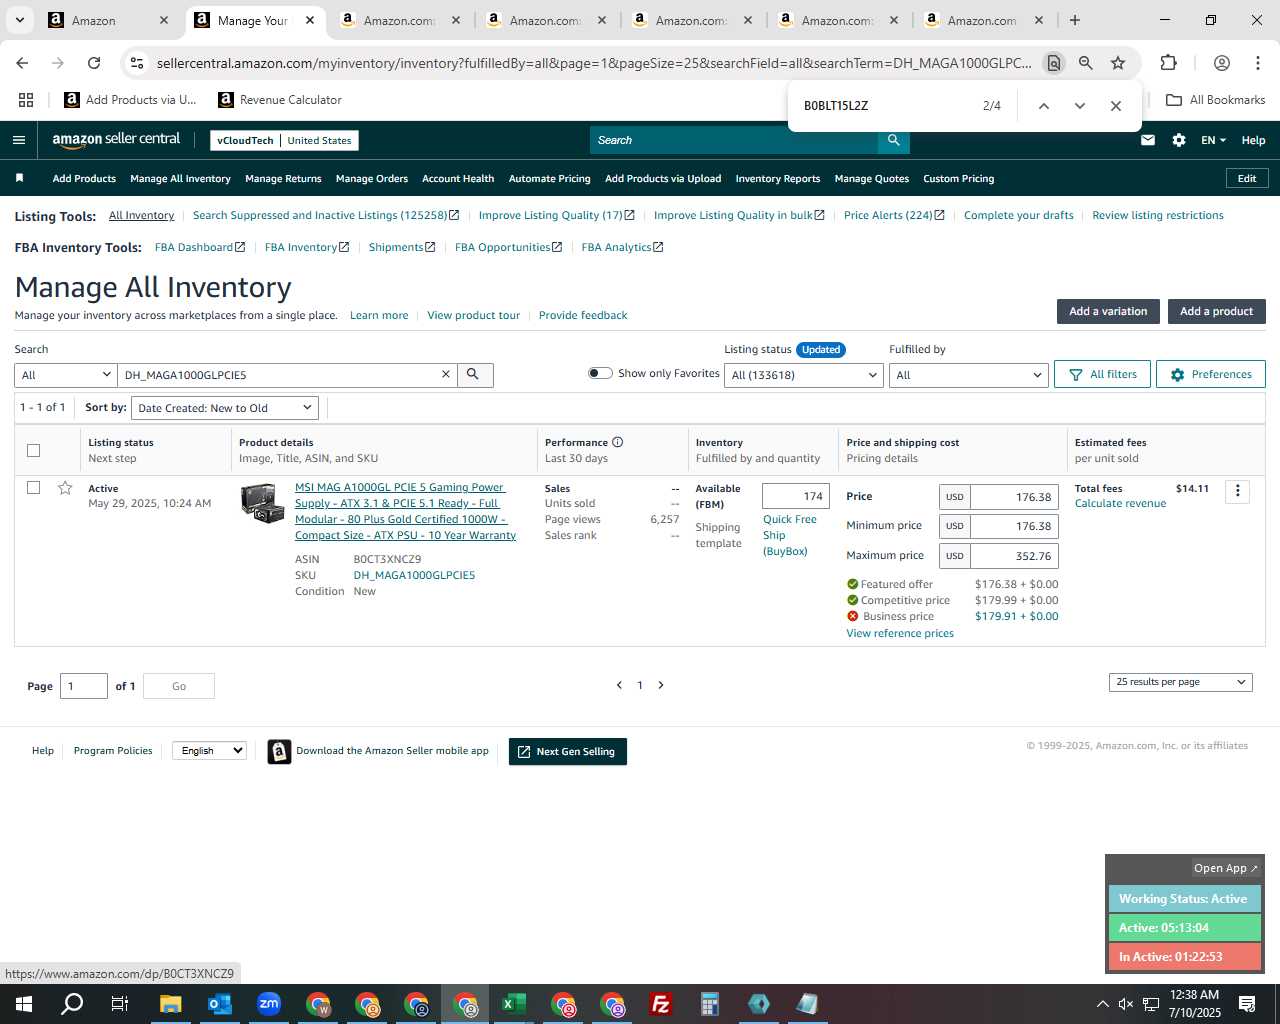Bookmark this page with the star icon
1280x1024 pixels.
pos(1118,63)
